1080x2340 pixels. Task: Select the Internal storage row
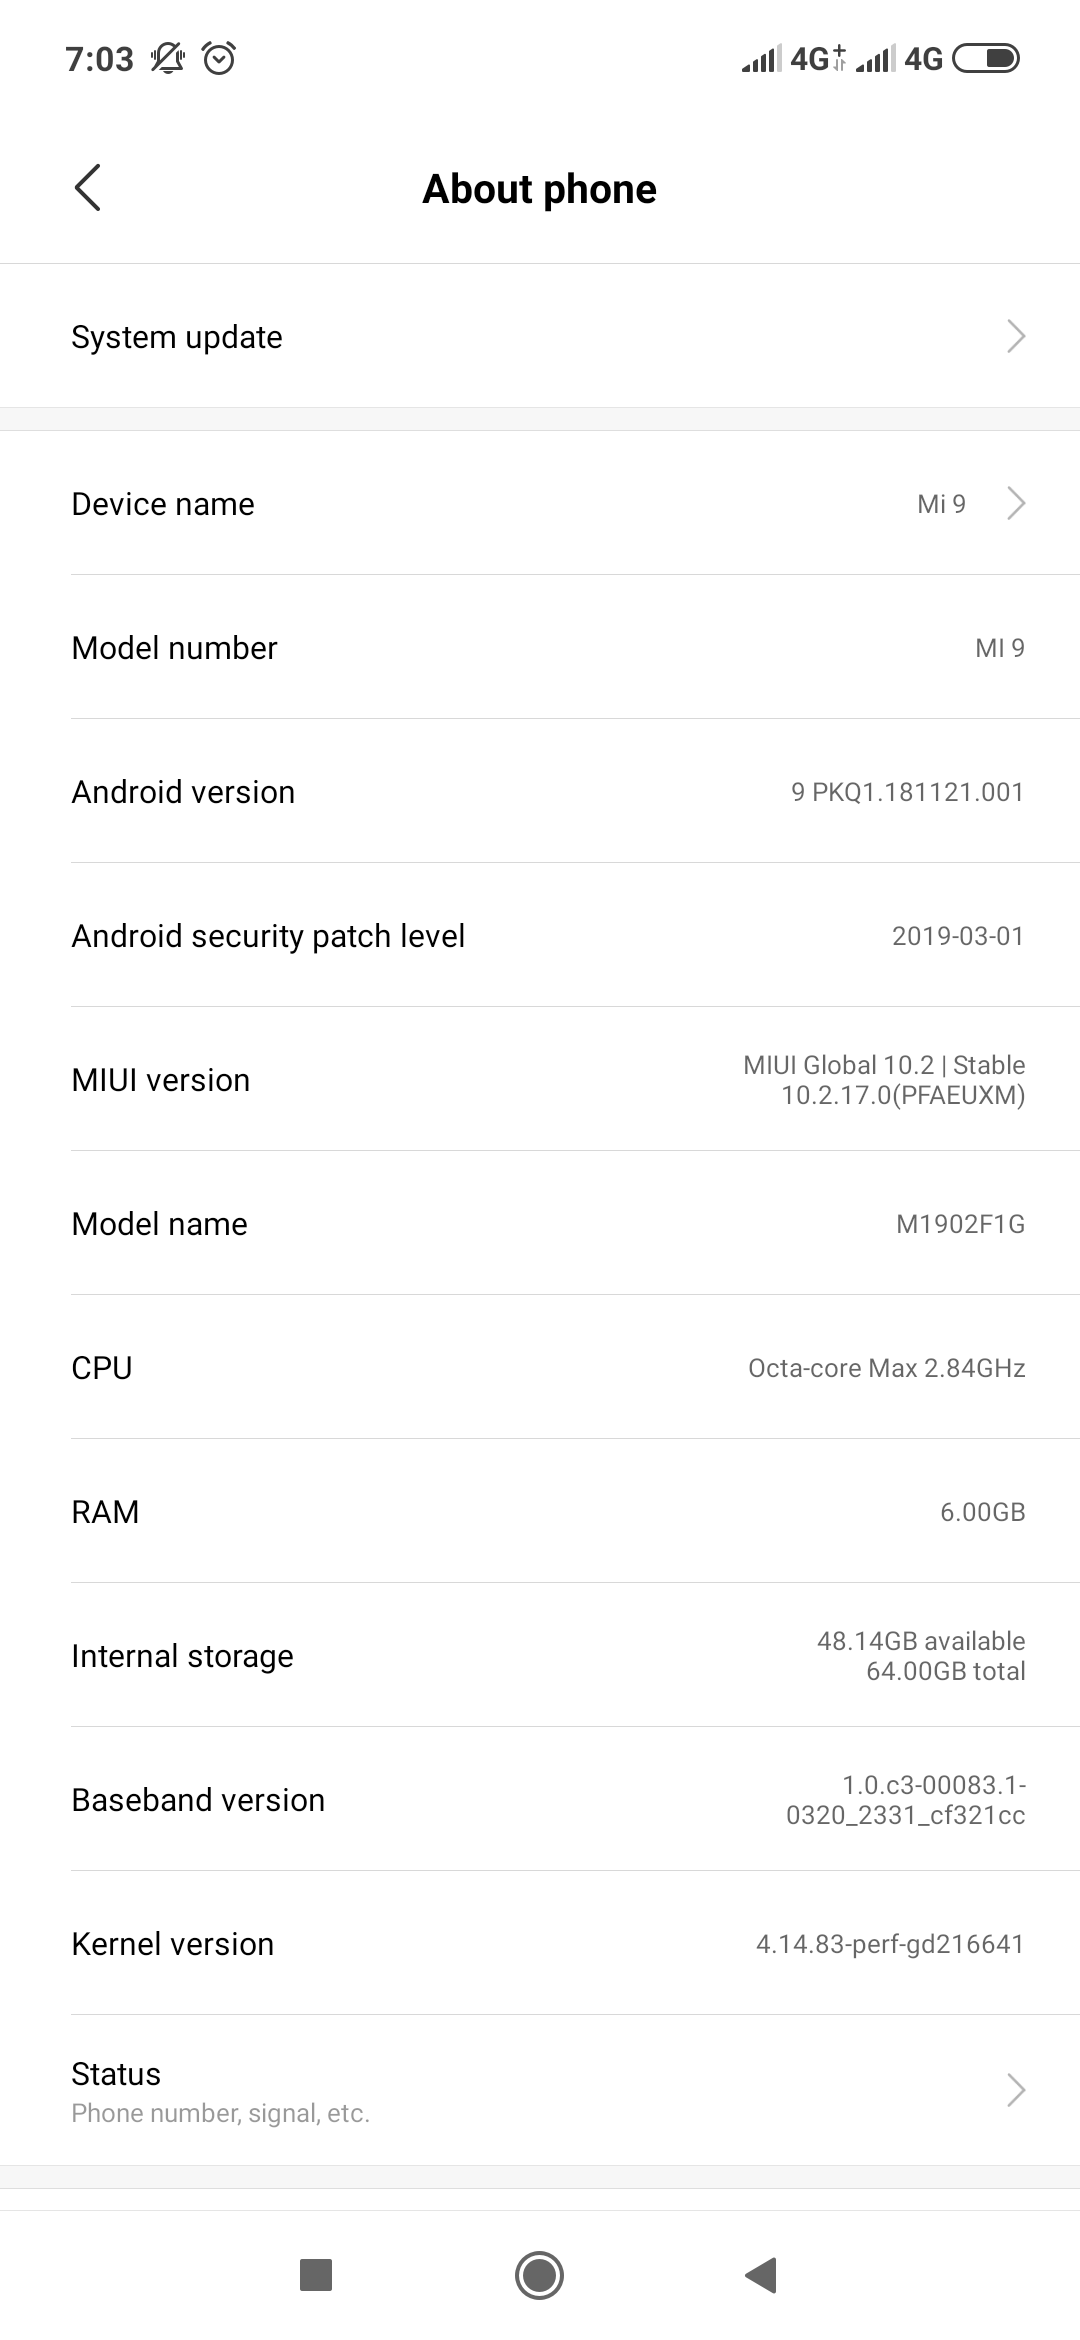(x=540, y=1656)
